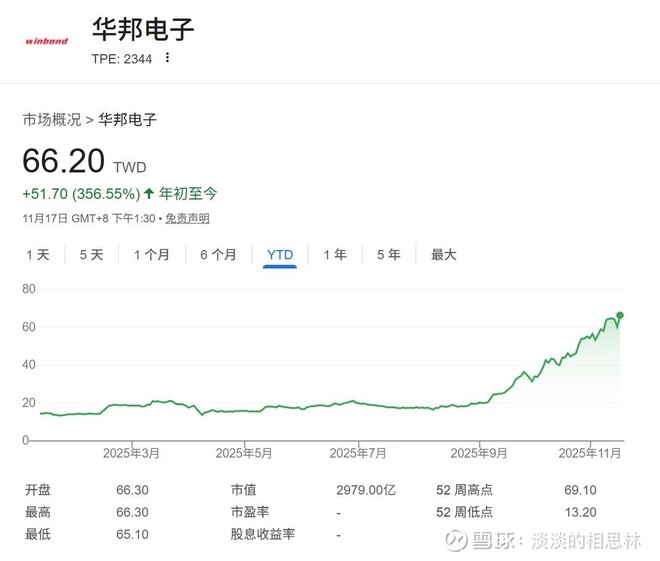Viewport: 660px width, 561px height.
Task: Click the 华邦电子 page title
Action: click(x=143, y=29)
